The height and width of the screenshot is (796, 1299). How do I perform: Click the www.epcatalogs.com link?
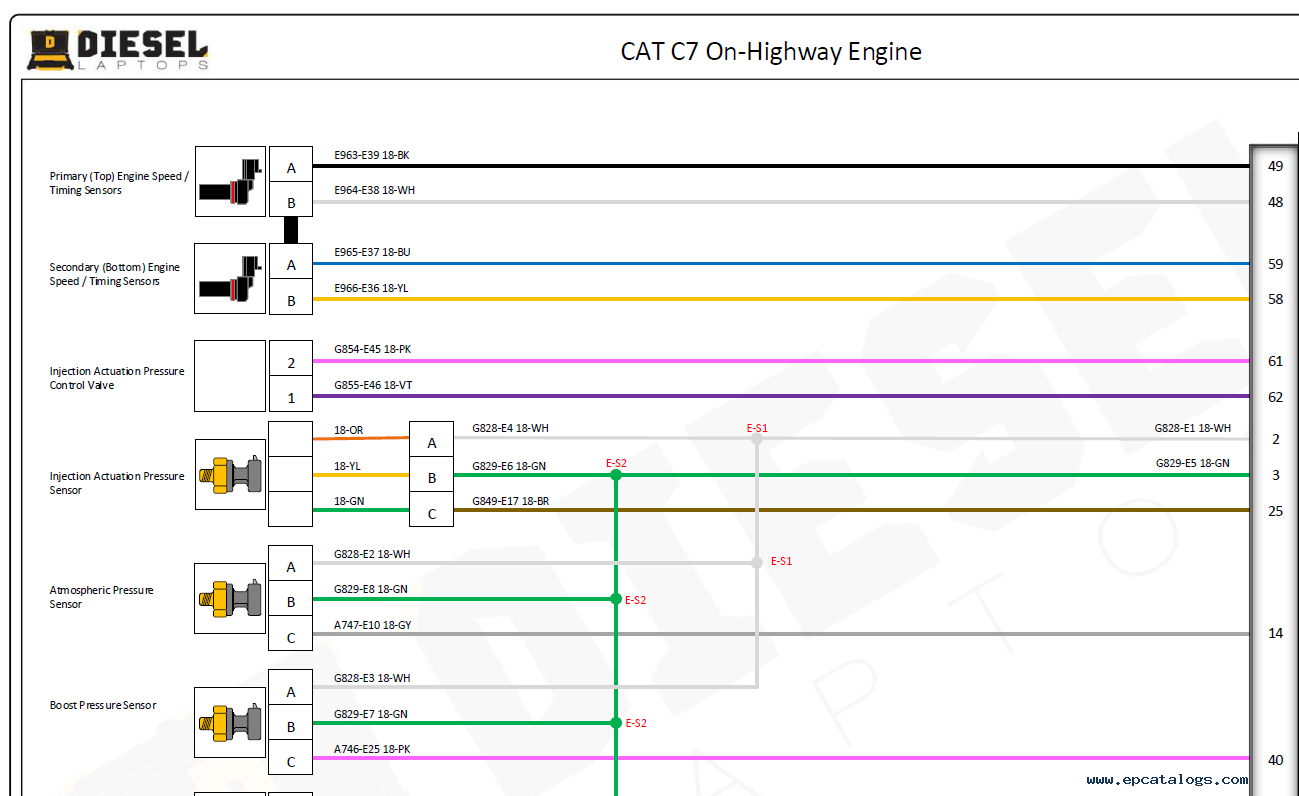tap(1167, 780)
